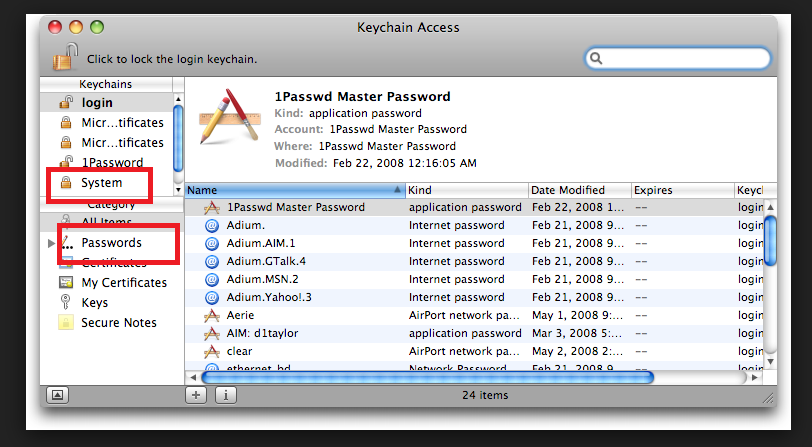The width and height of the screenshot is (812, 447).
Task: Click the plus button to add item
Action: click(x=196, y=395)
